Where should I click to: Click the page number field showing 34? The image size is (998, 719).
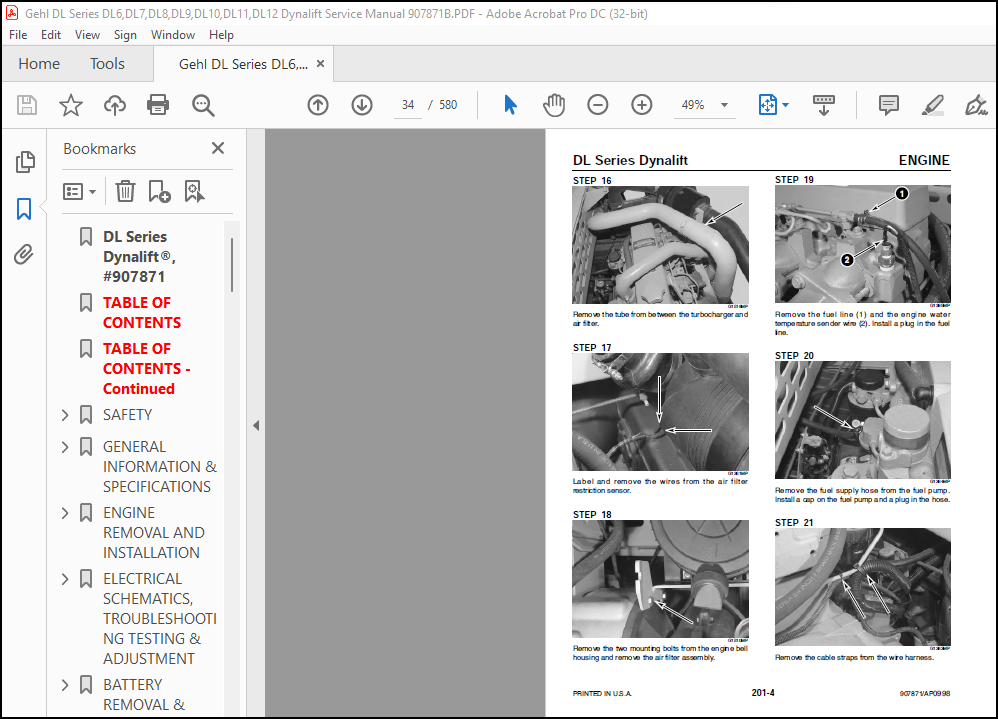(x=408, y=105)
